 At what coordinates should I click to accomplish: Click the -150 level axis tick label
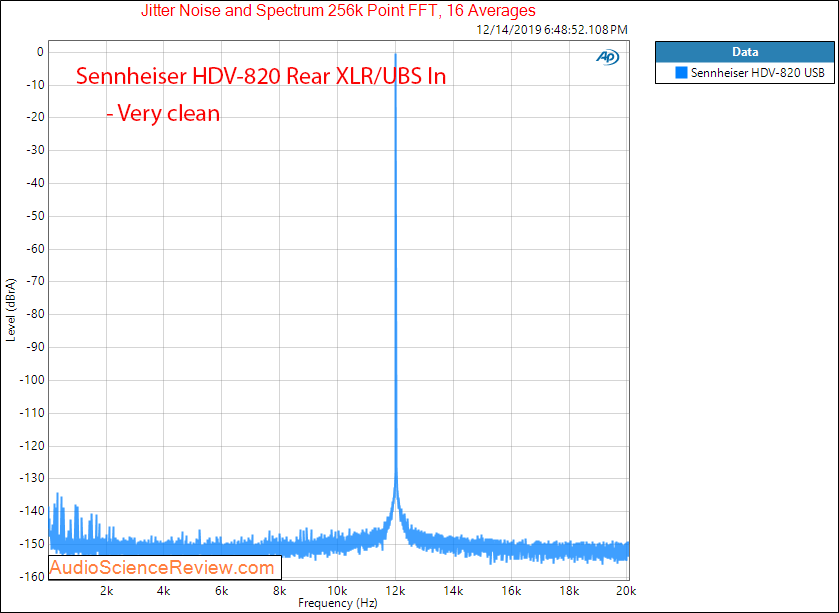[32, 544]
